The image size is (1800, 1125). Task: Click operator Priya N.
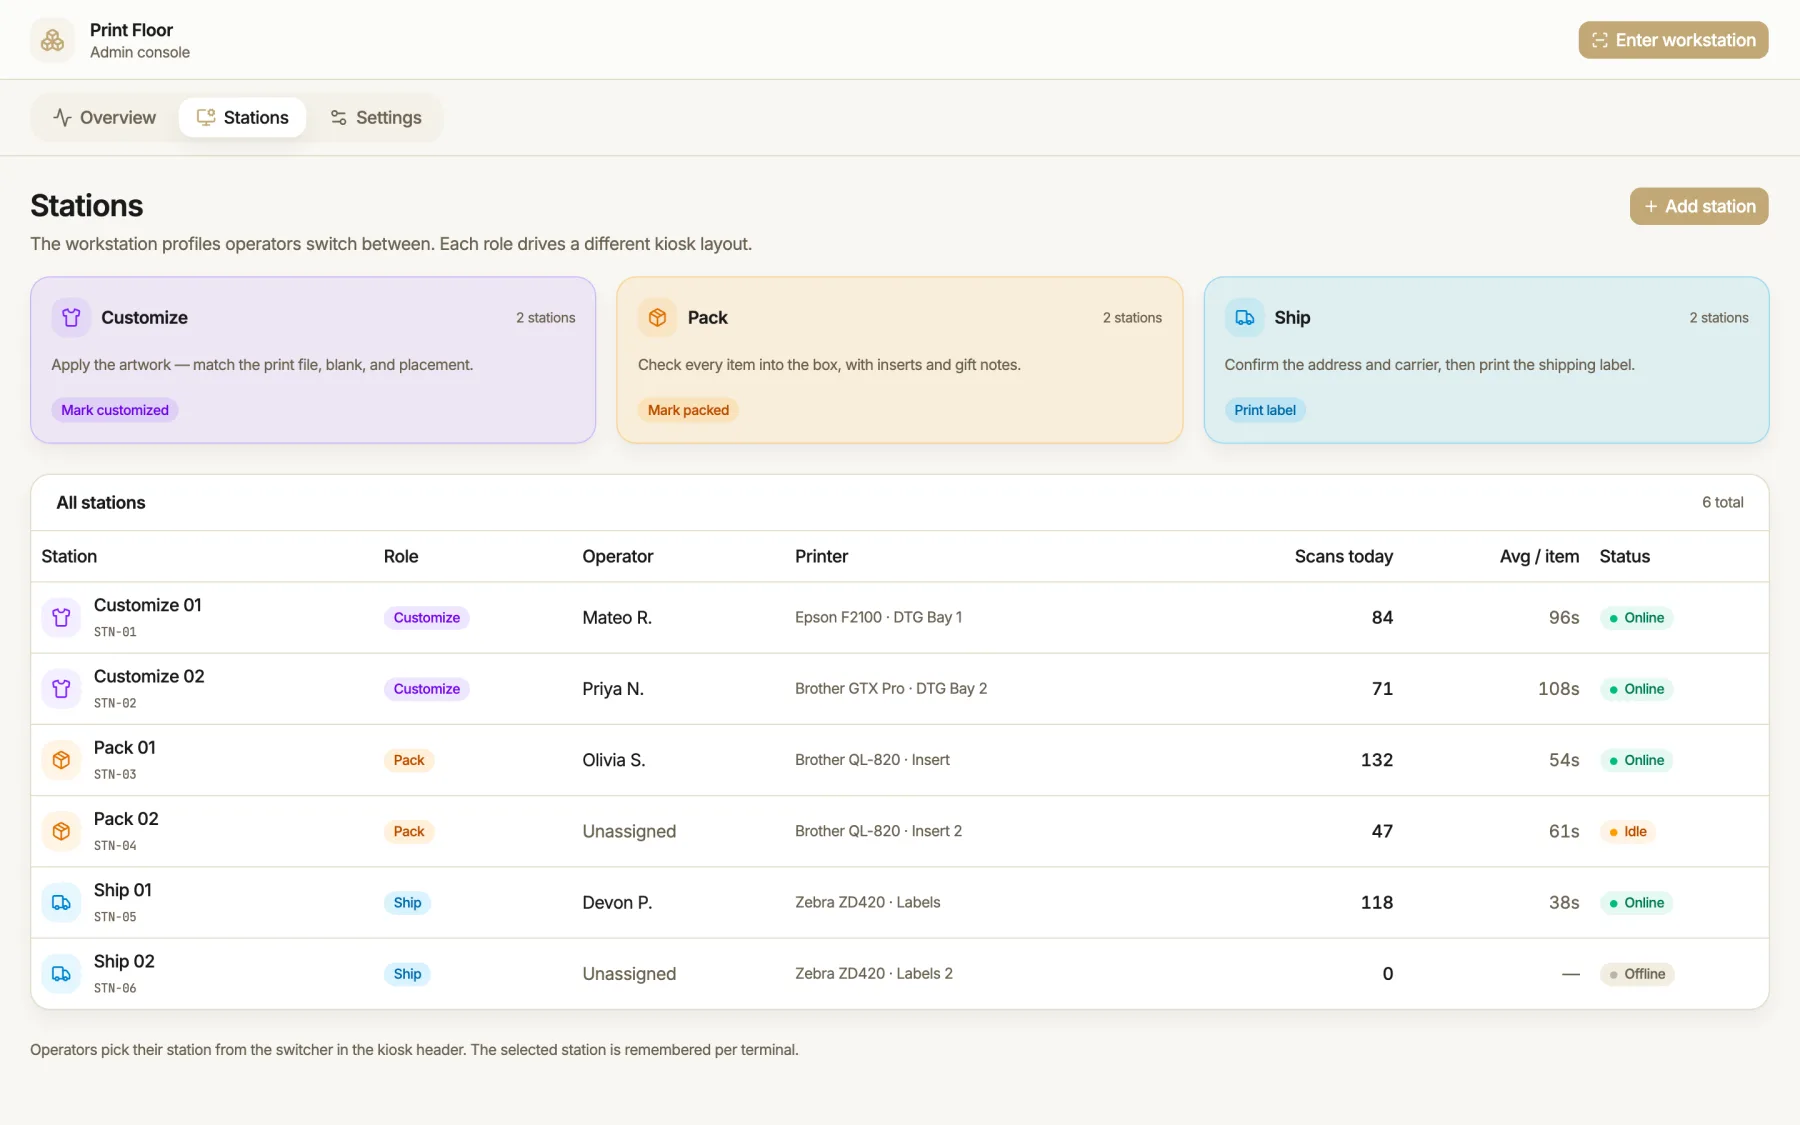pyautogui.click(x=613, y=689)
